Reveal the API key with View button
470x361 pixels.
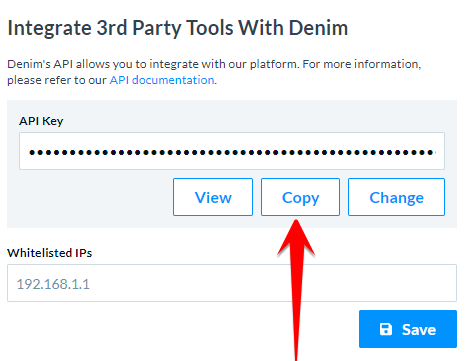click(213, 197)
